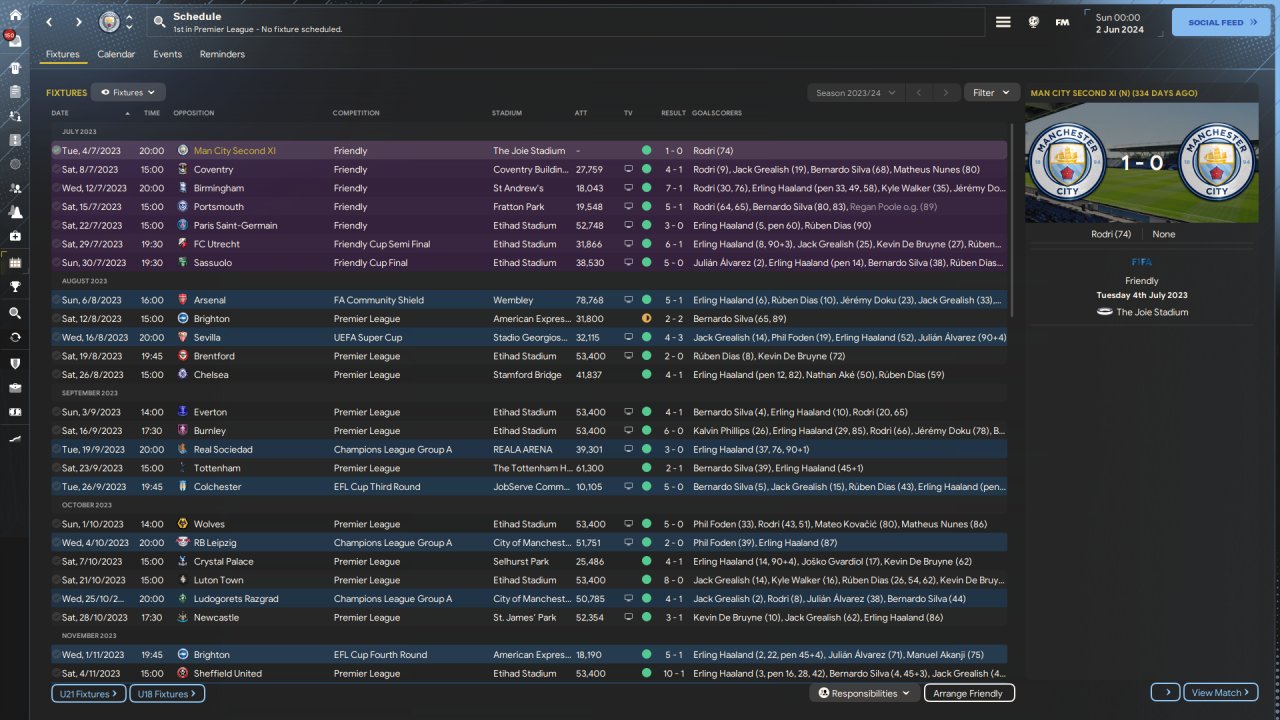The image size is (1280, 720).
Task: Toggle the Everton fixture row marker
Action: (57, 412)
